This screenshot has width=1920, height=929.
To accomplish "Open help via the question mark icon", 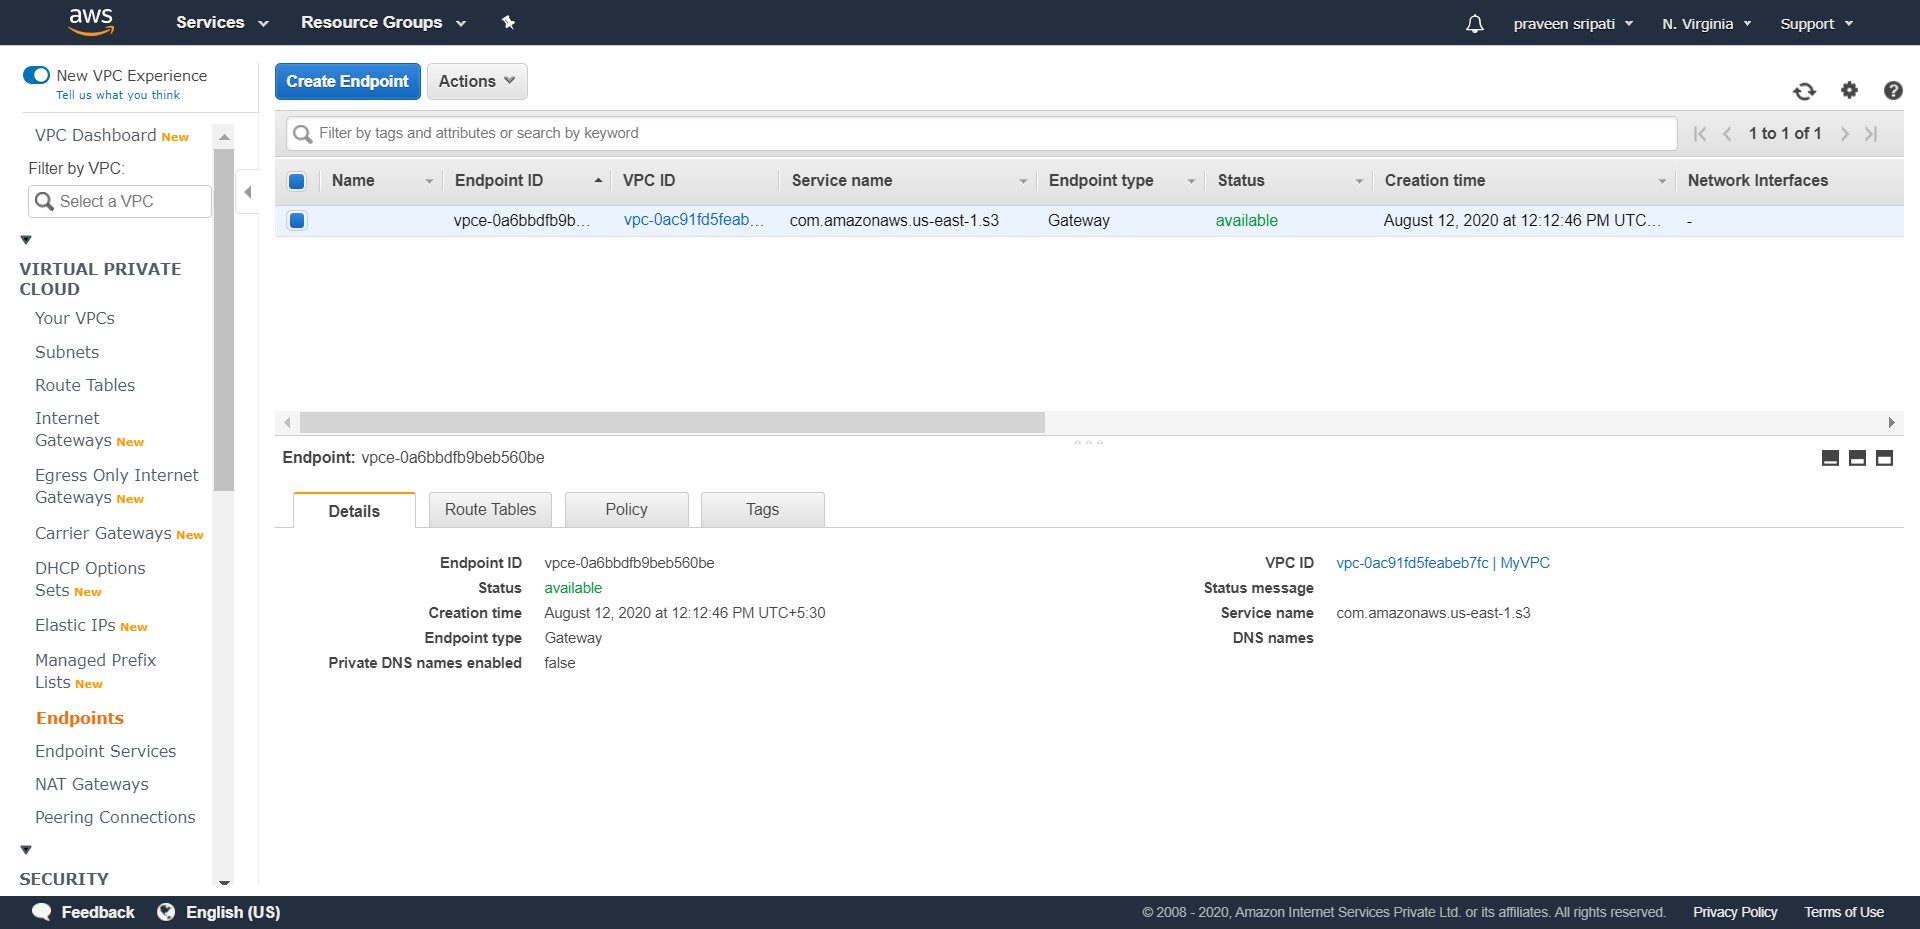I will pyautogui.click(x=1893, y=90).
